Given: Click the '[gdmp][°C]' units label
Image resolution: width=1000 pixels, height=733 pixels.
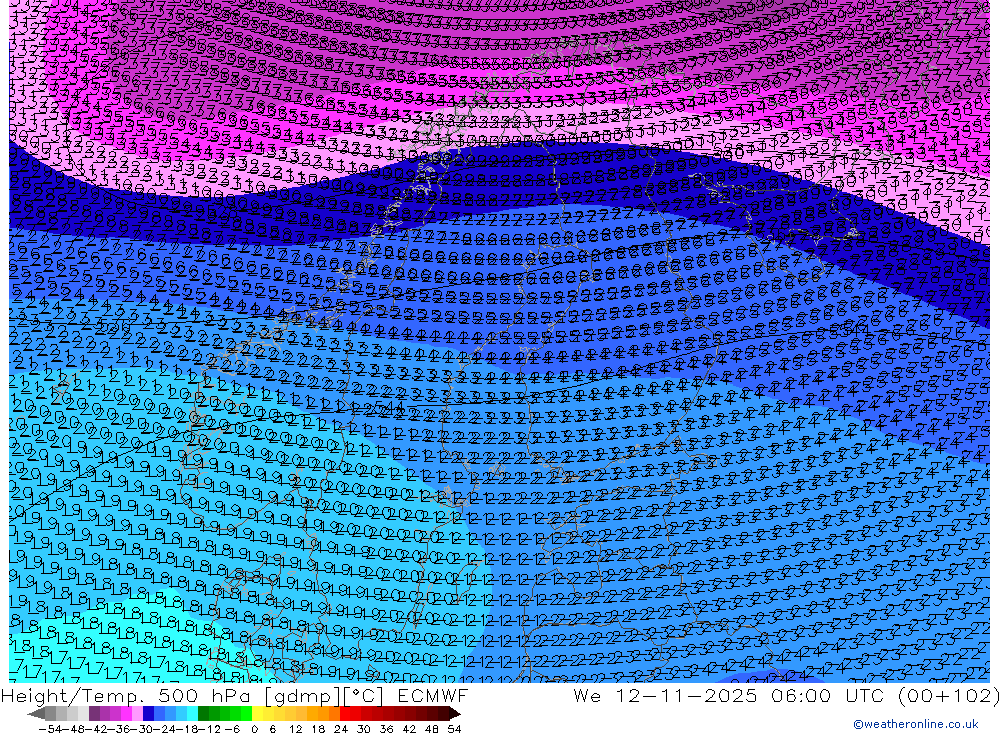Looking at the screenshot, I should (x=325, y=696).
